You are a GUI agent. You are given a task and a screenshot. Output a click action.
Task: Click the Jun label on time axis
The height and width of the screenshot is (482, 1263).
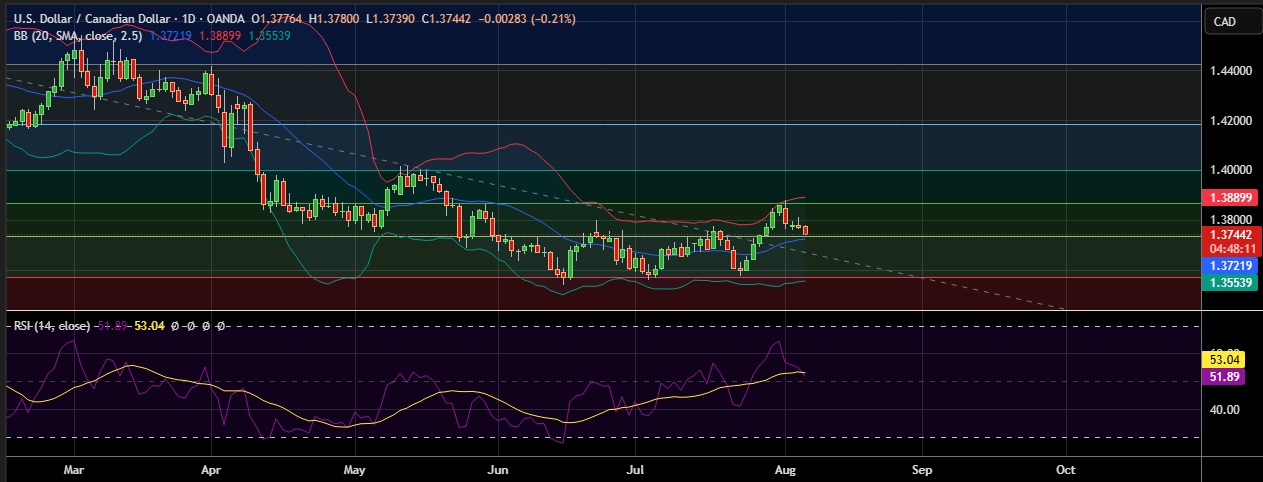(x=497, y=468)
